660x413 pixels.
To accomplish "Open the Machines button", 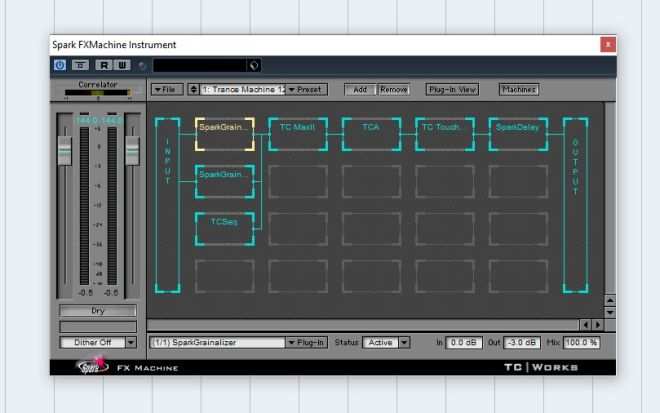I will [519, 90].
